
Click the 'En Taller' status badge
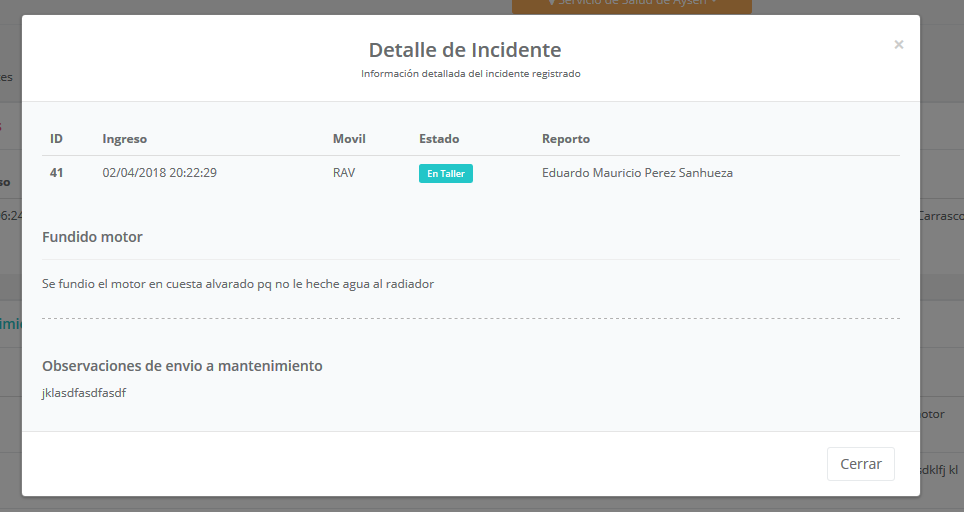point(445,173)
